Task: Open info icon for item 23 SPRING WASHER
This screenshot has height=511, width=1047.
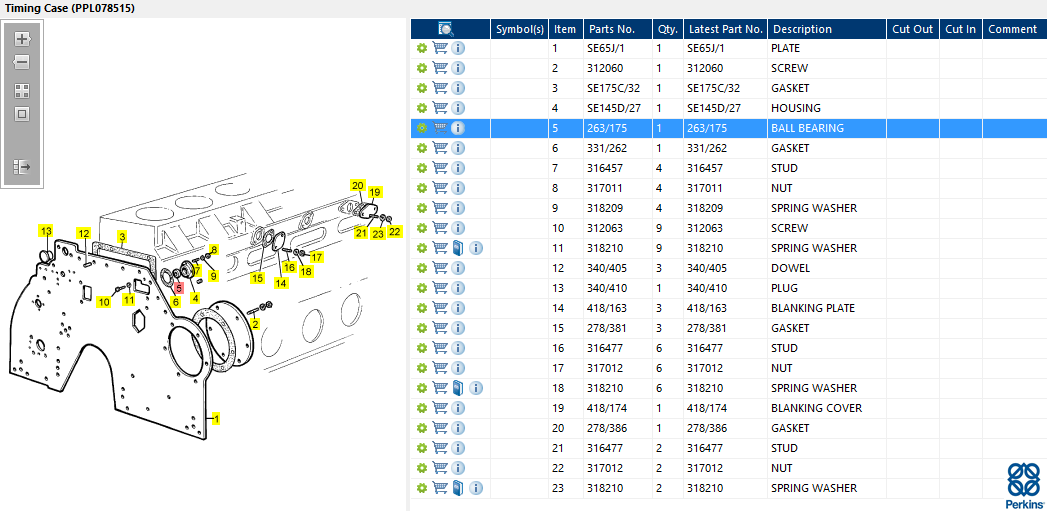Action: pos(476,488)
